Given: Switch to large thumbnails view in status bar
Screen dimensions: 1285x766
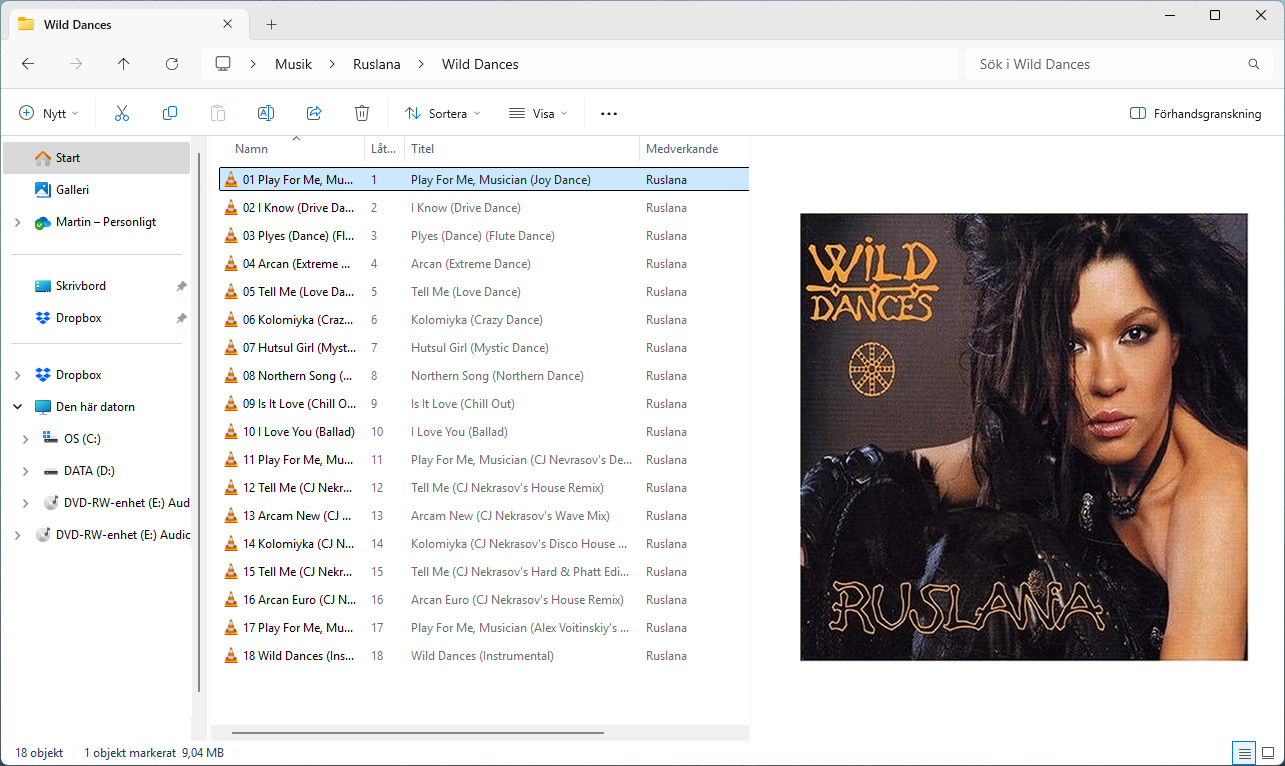Looking at the screenshot, I should click(1268, 753).
